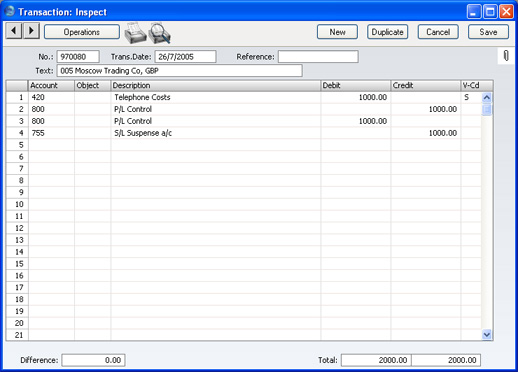Click the empty Reference field
This screenshot has height=372, width=518.
coord(318,57)
